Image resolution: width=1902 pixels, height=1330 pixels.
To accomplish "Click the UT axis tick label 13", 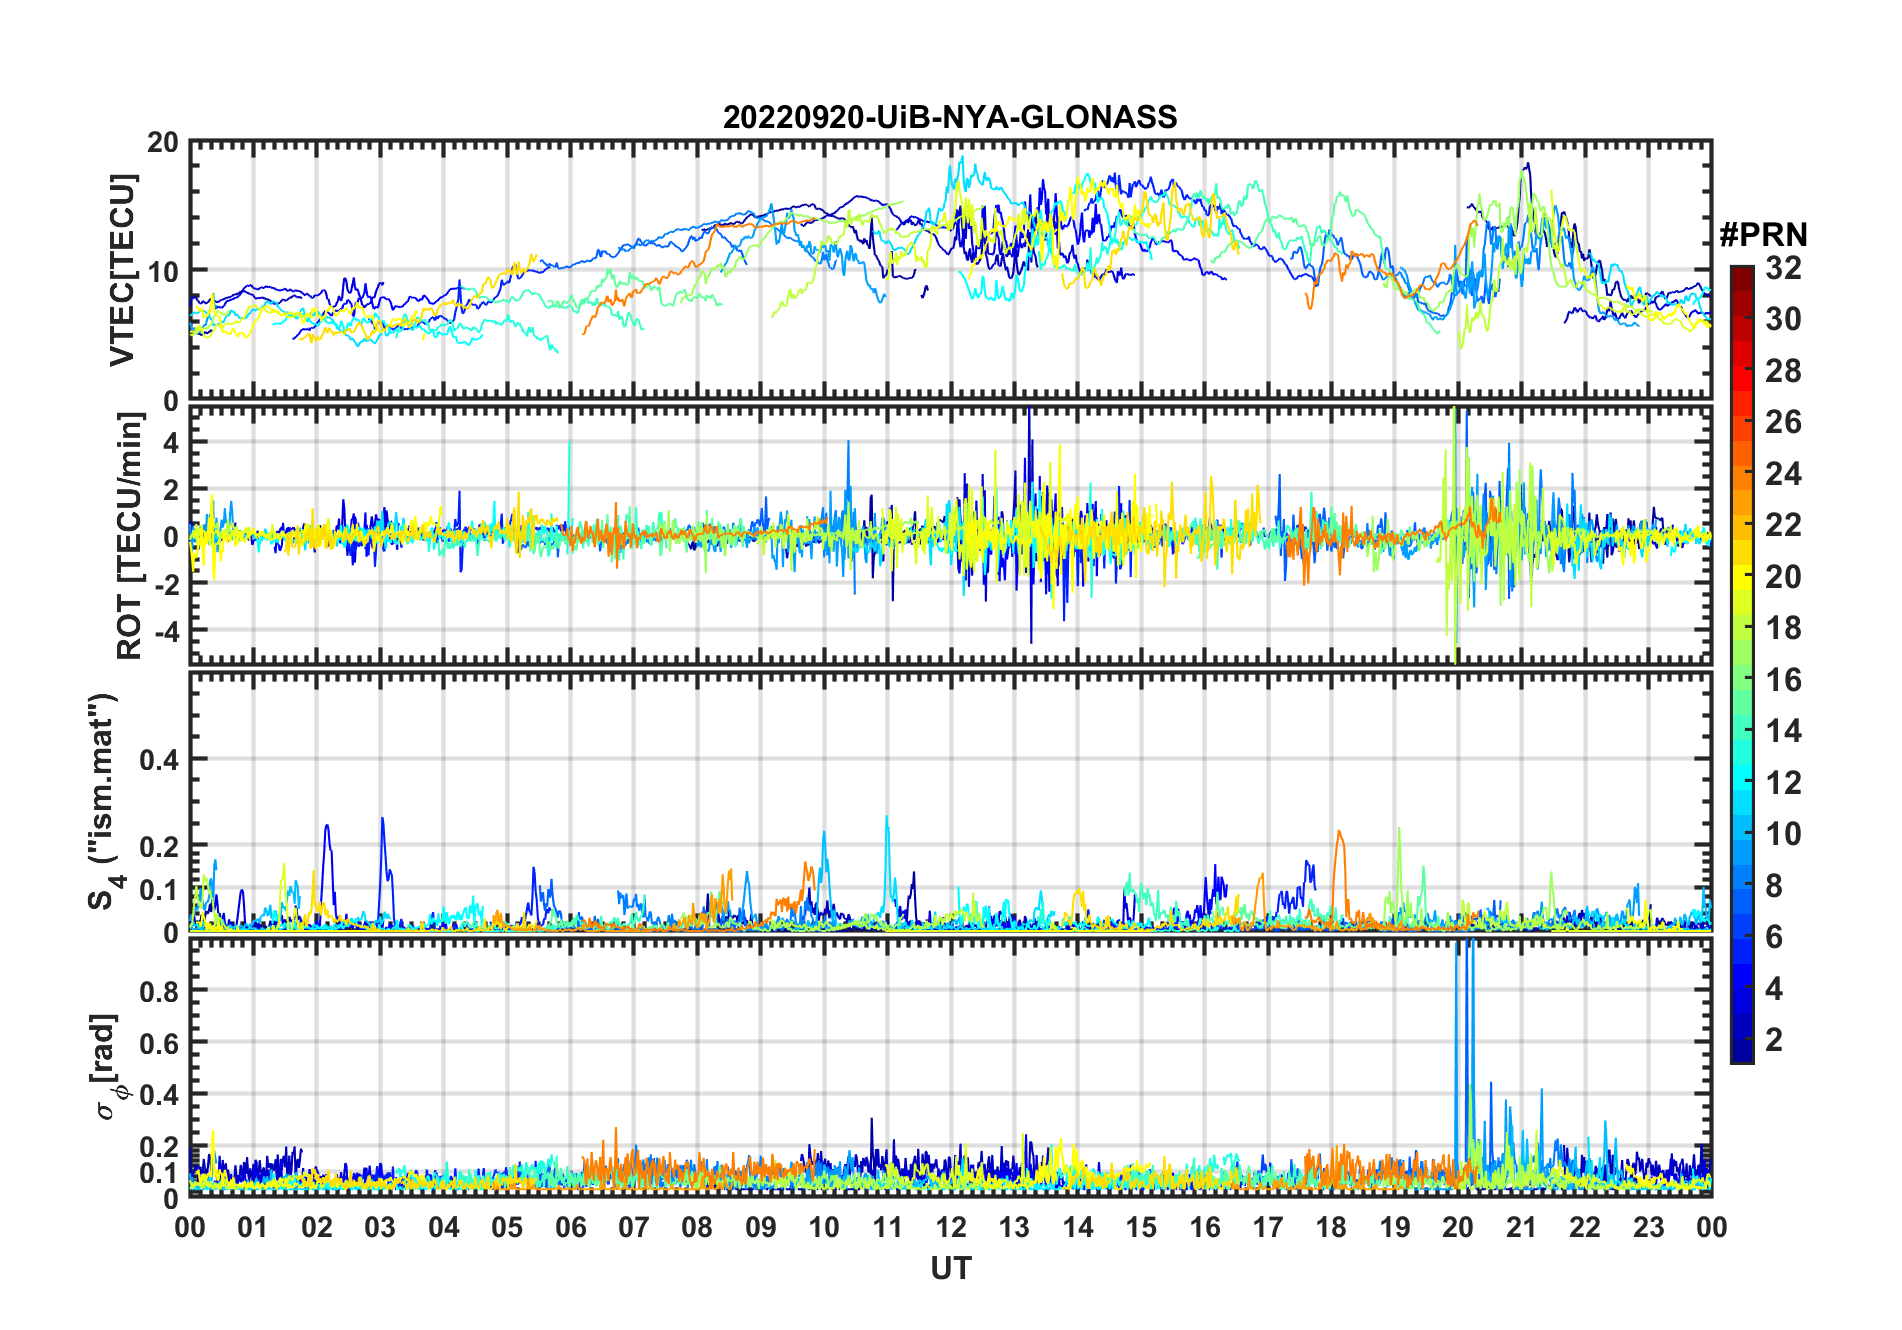I will point(1014,1227).
